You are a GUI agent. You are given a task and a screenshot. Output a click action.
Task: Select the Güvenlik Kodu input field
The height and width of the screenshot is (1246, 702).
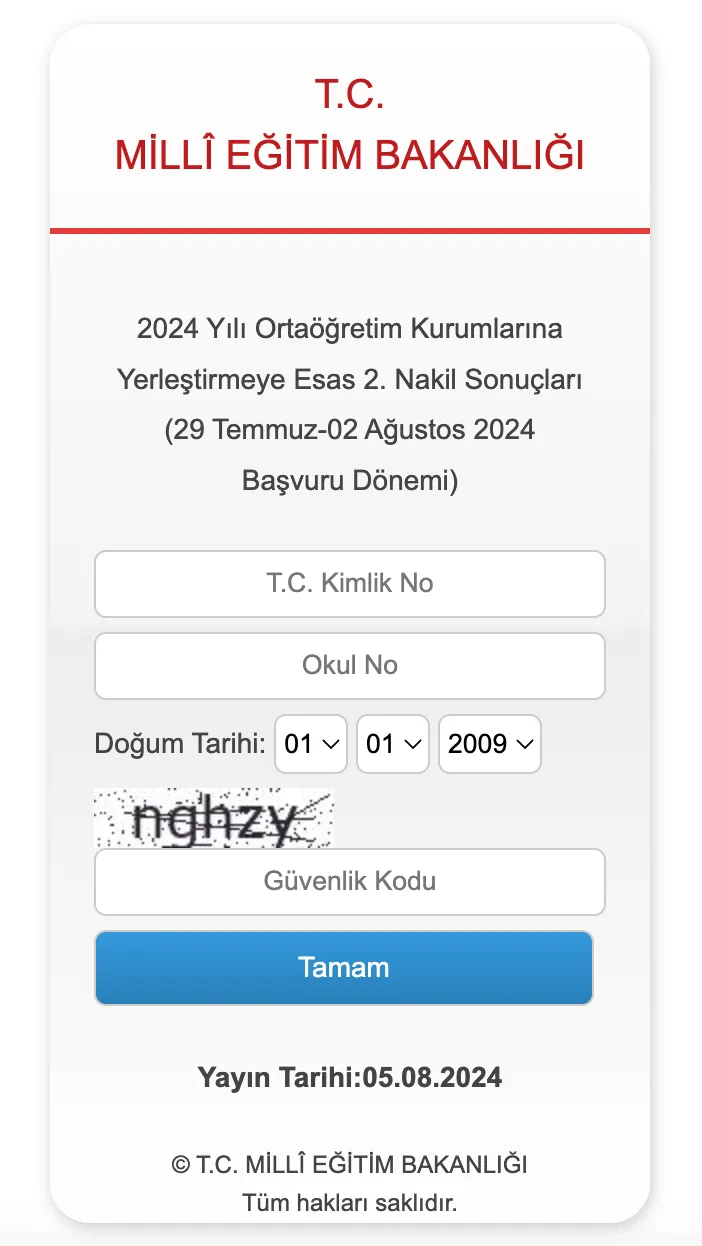tap(350, 882)
